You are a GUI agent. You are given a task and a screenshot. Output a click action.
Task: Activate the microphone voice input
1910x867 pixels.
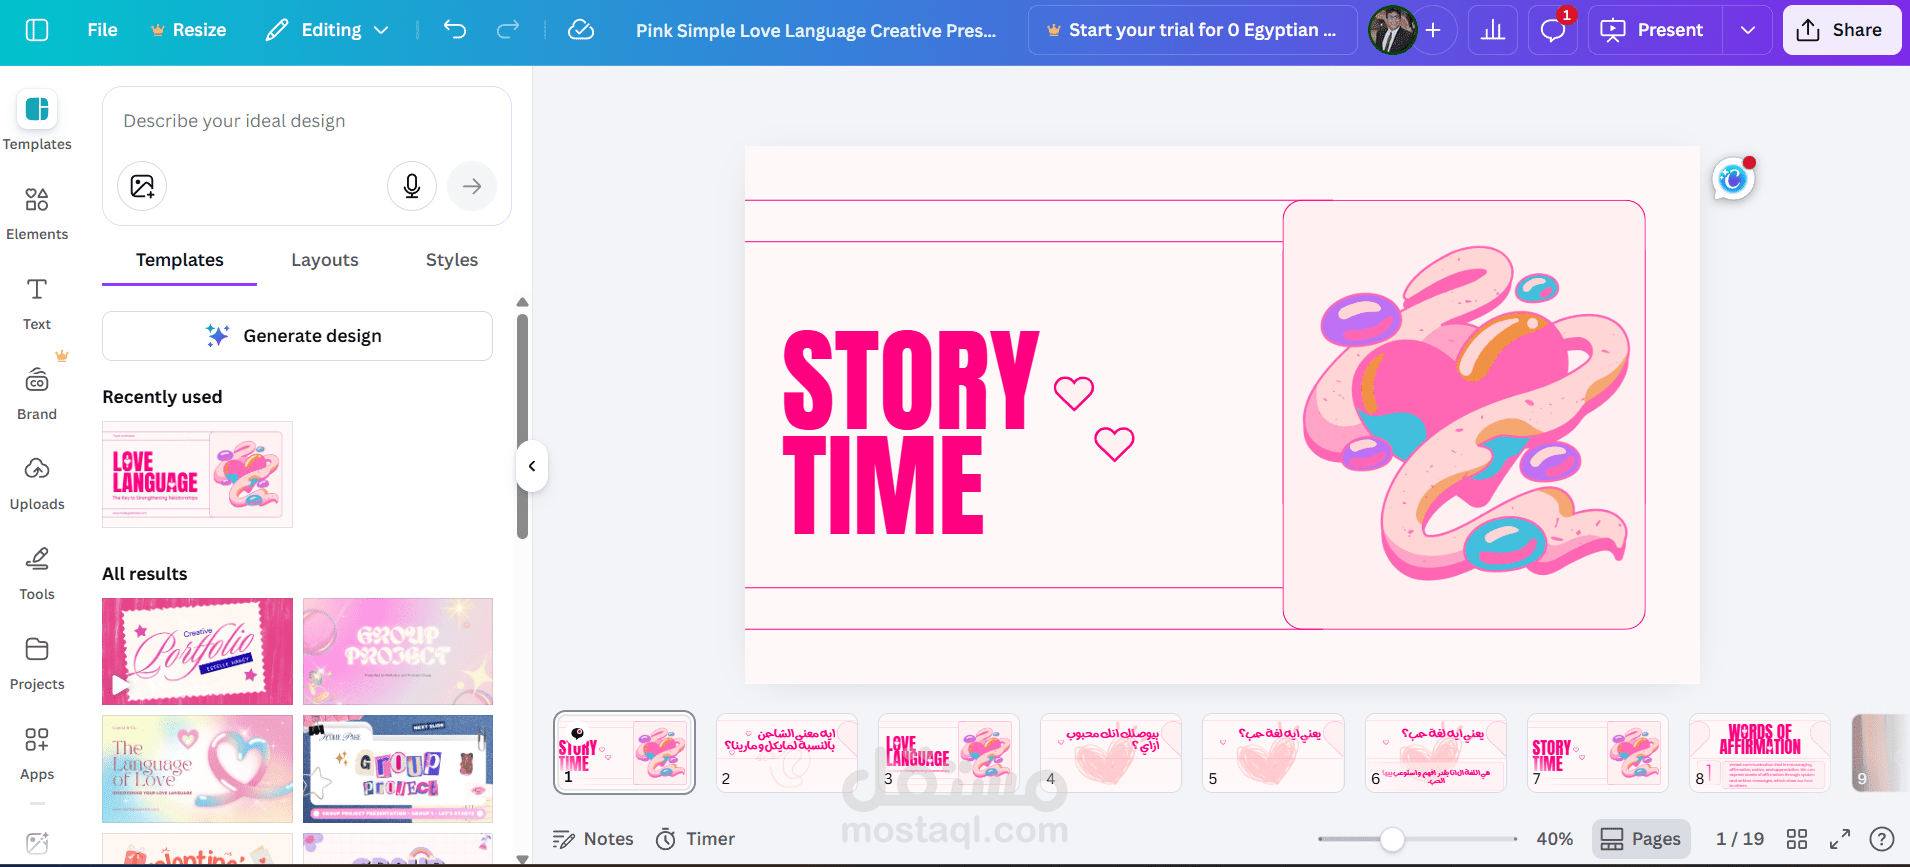click(412, 186)
